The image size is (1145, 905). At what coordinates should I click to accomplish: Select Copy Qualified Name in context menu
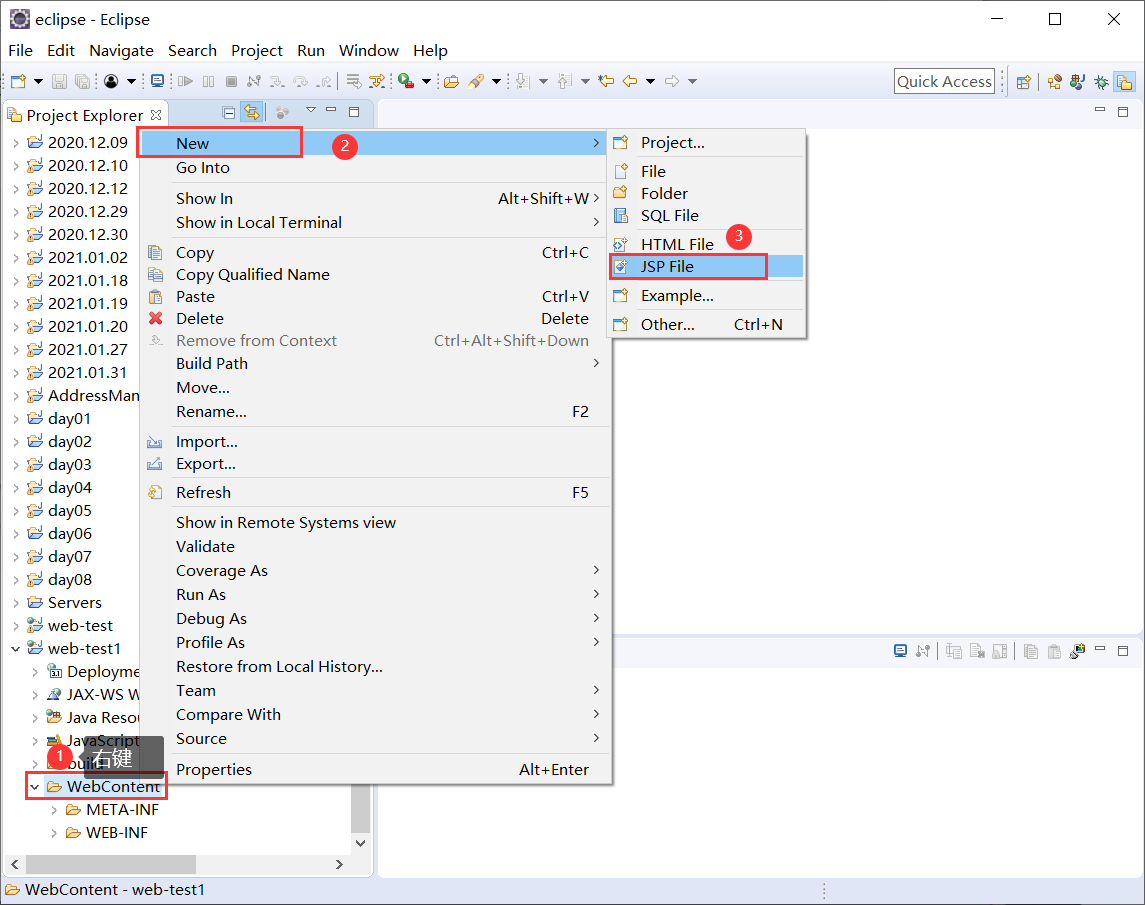[374, 275]
